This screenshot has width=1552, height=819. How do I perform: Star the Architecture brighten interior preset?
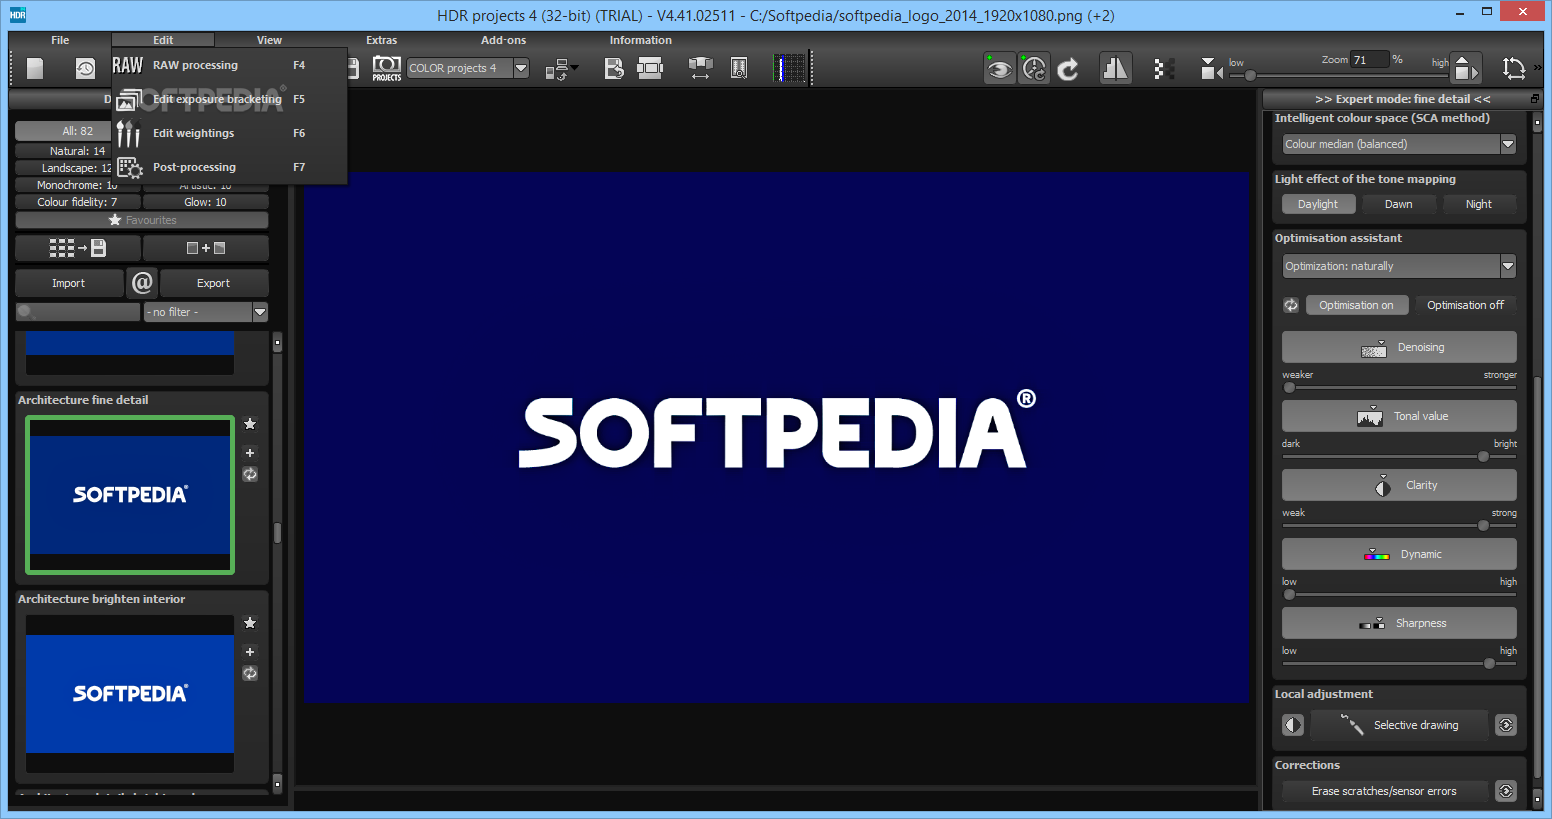point(250,623)
